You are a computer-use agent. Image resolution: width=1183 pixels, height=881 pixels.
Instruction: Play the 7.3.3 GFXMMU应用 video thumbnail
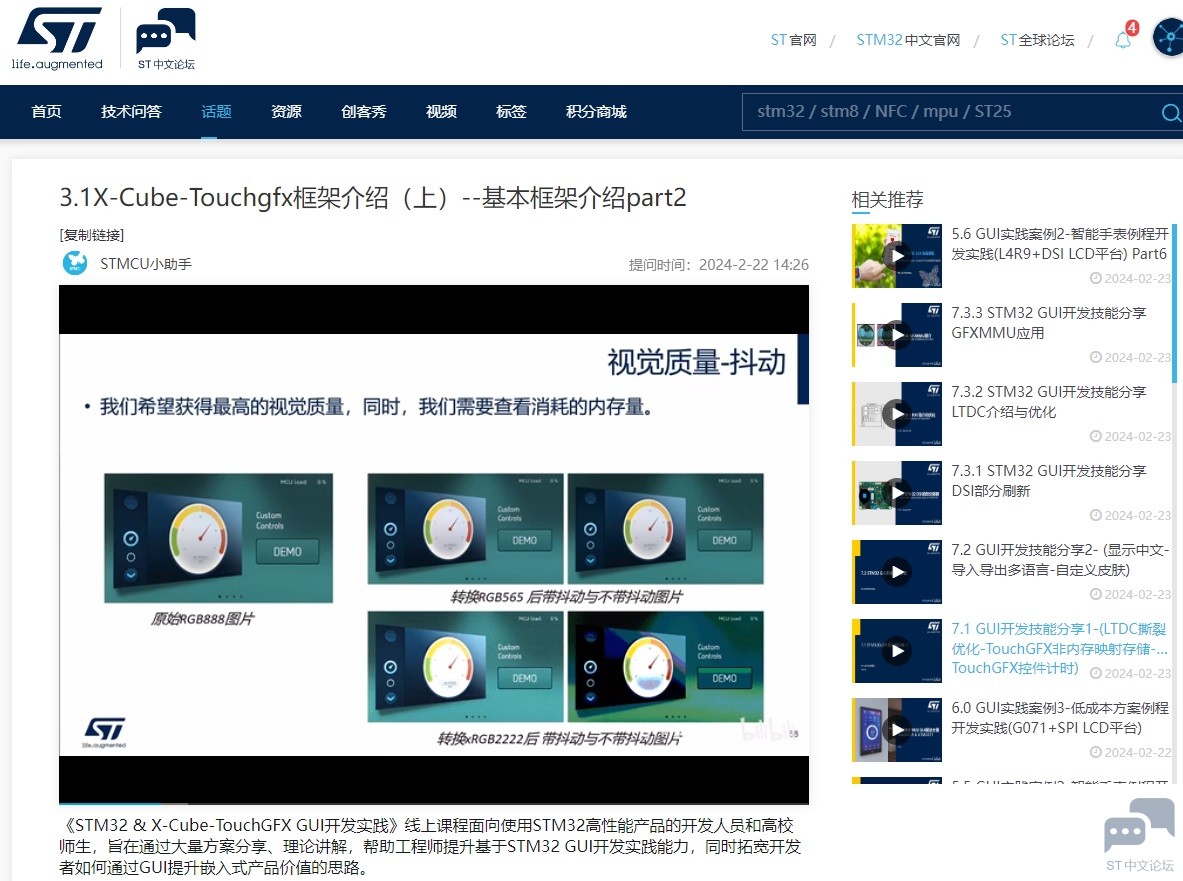point(896,335)
